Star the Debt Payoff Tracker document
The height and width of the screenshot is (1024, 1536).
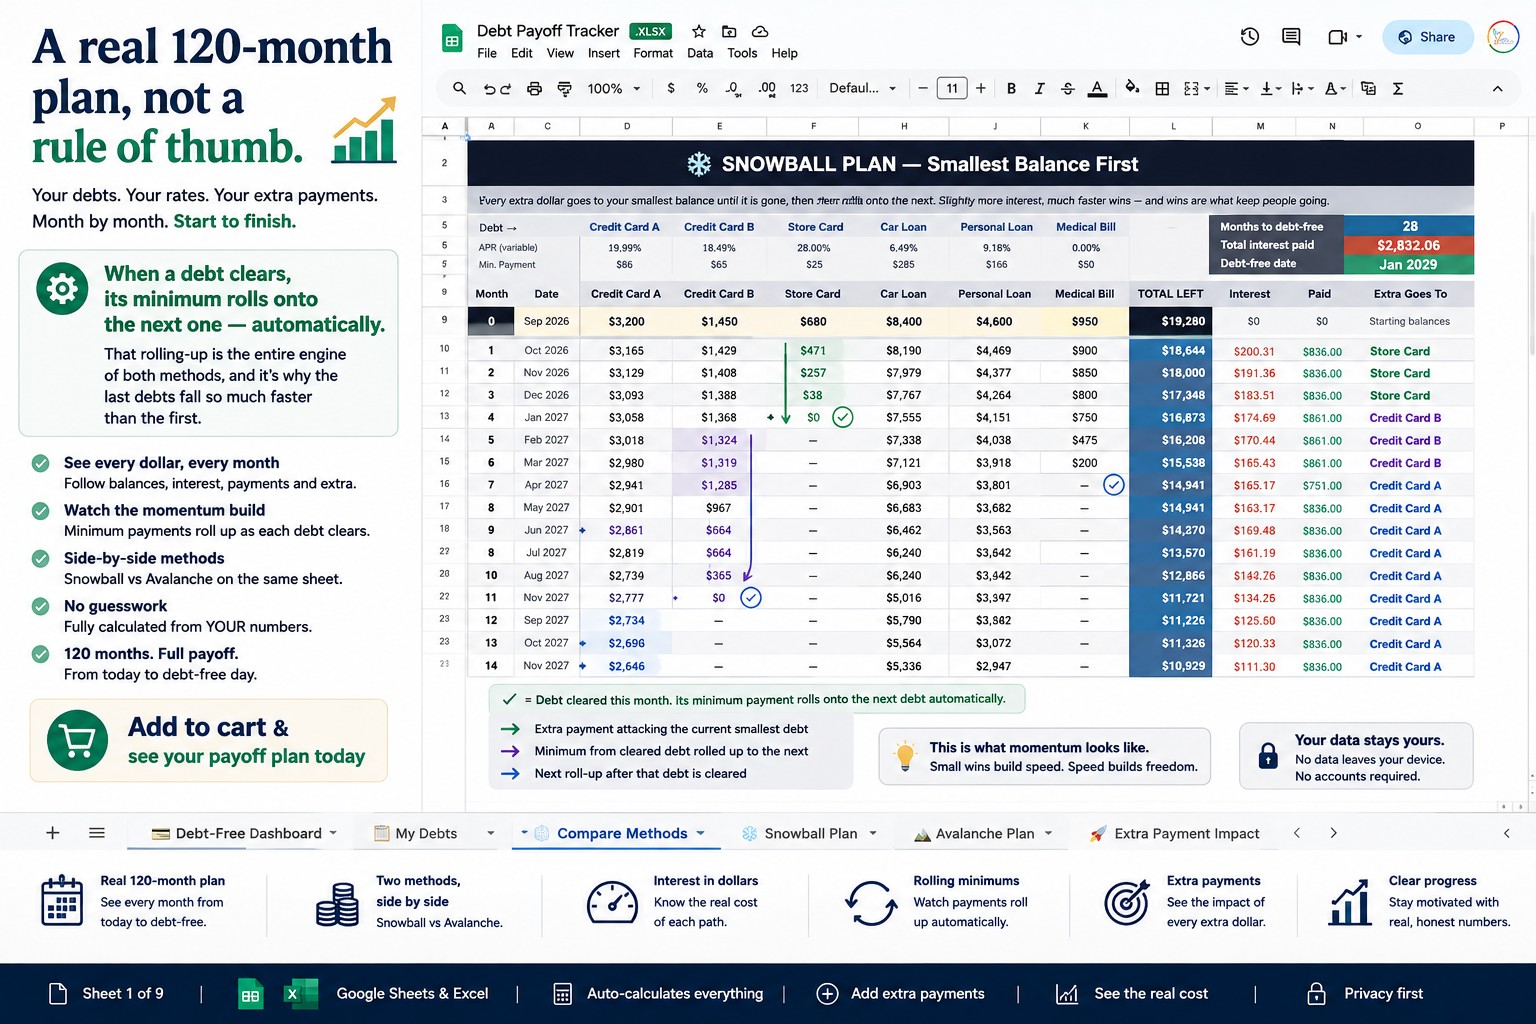(x=699, y=32)
